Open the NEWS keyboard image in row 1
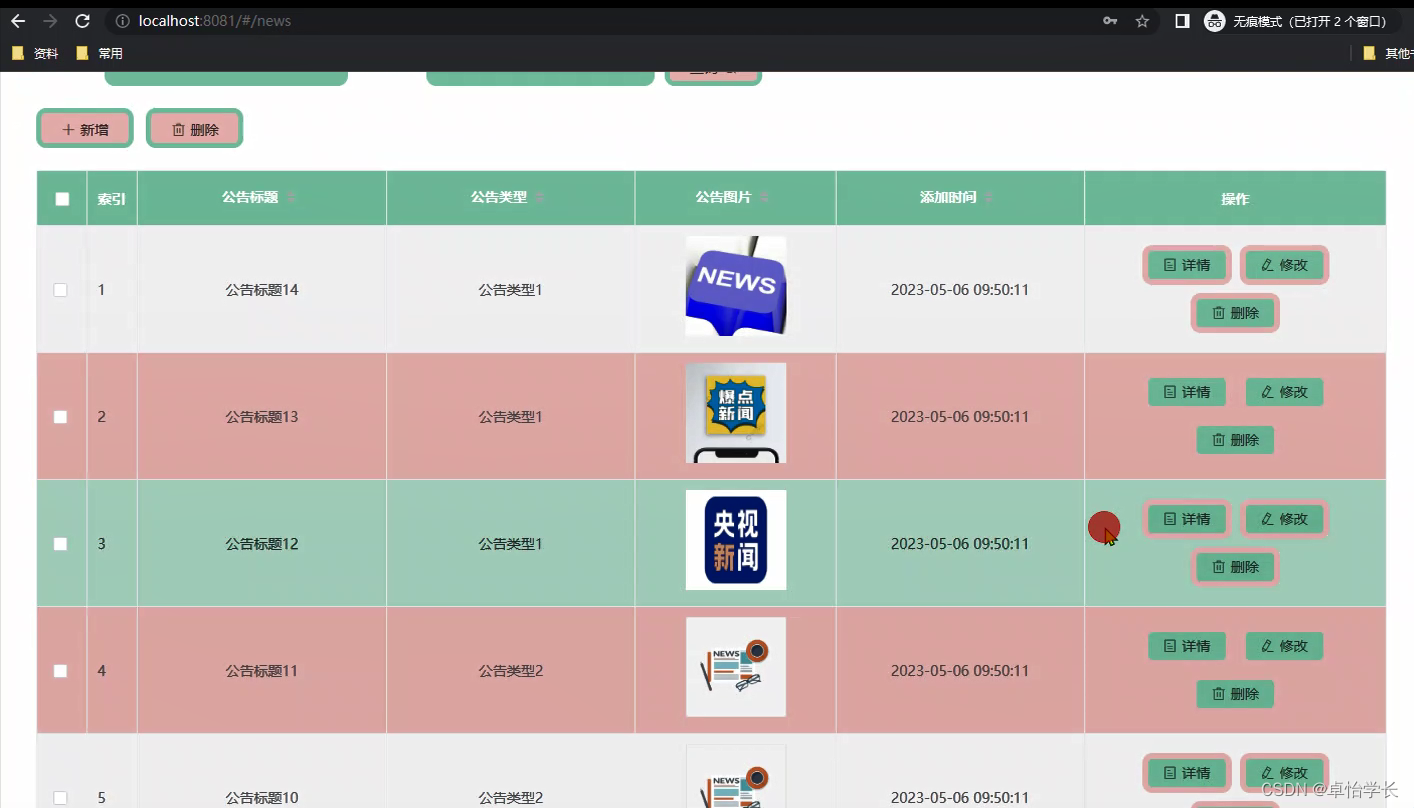 point(736,286)
